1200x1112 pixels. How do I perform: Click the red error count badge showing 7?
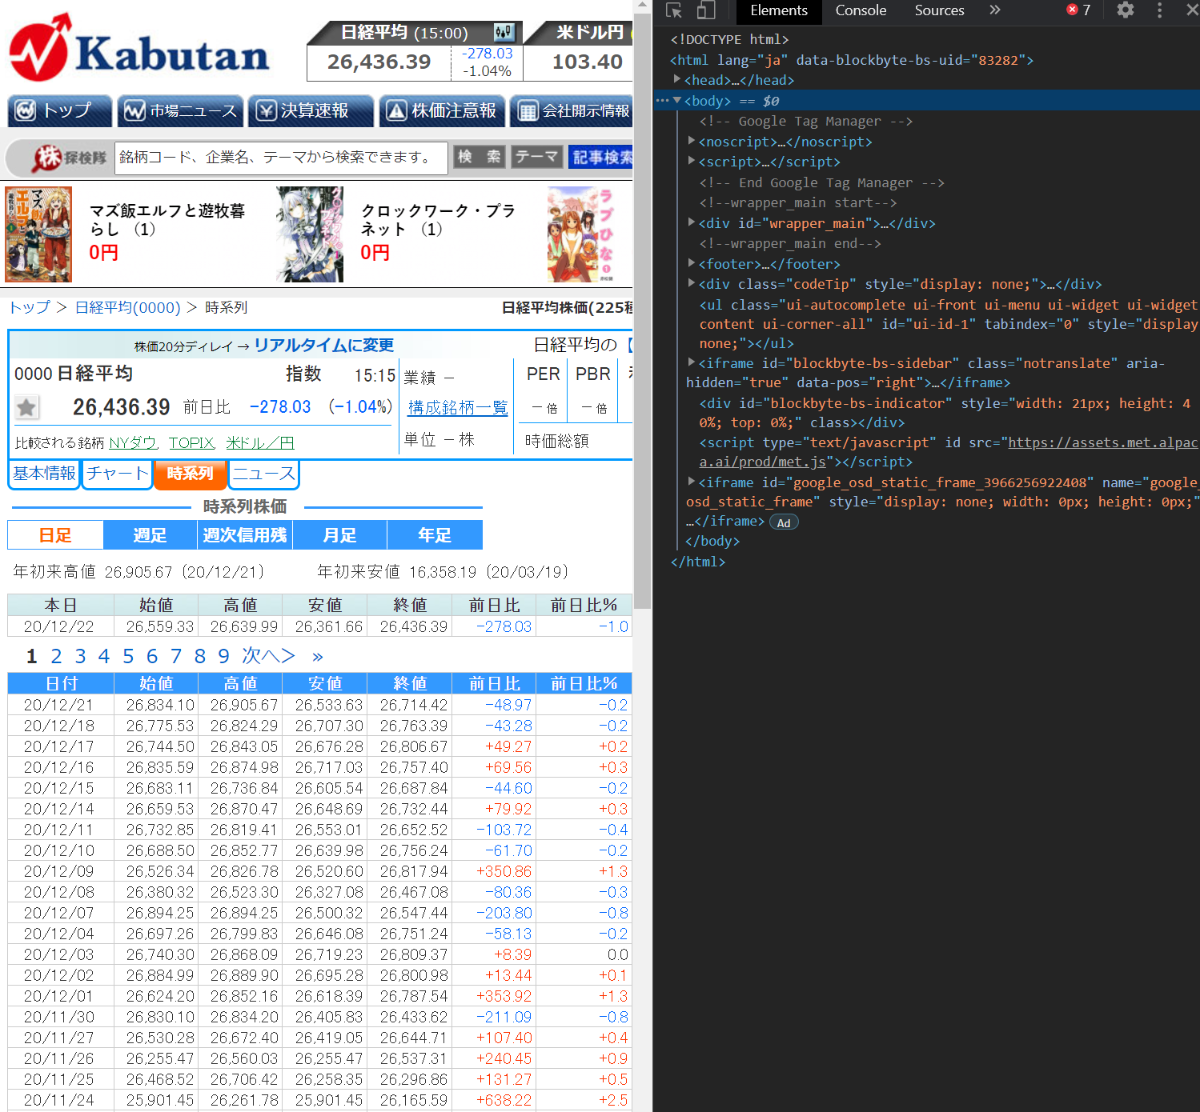click(x=1079, y=10)
